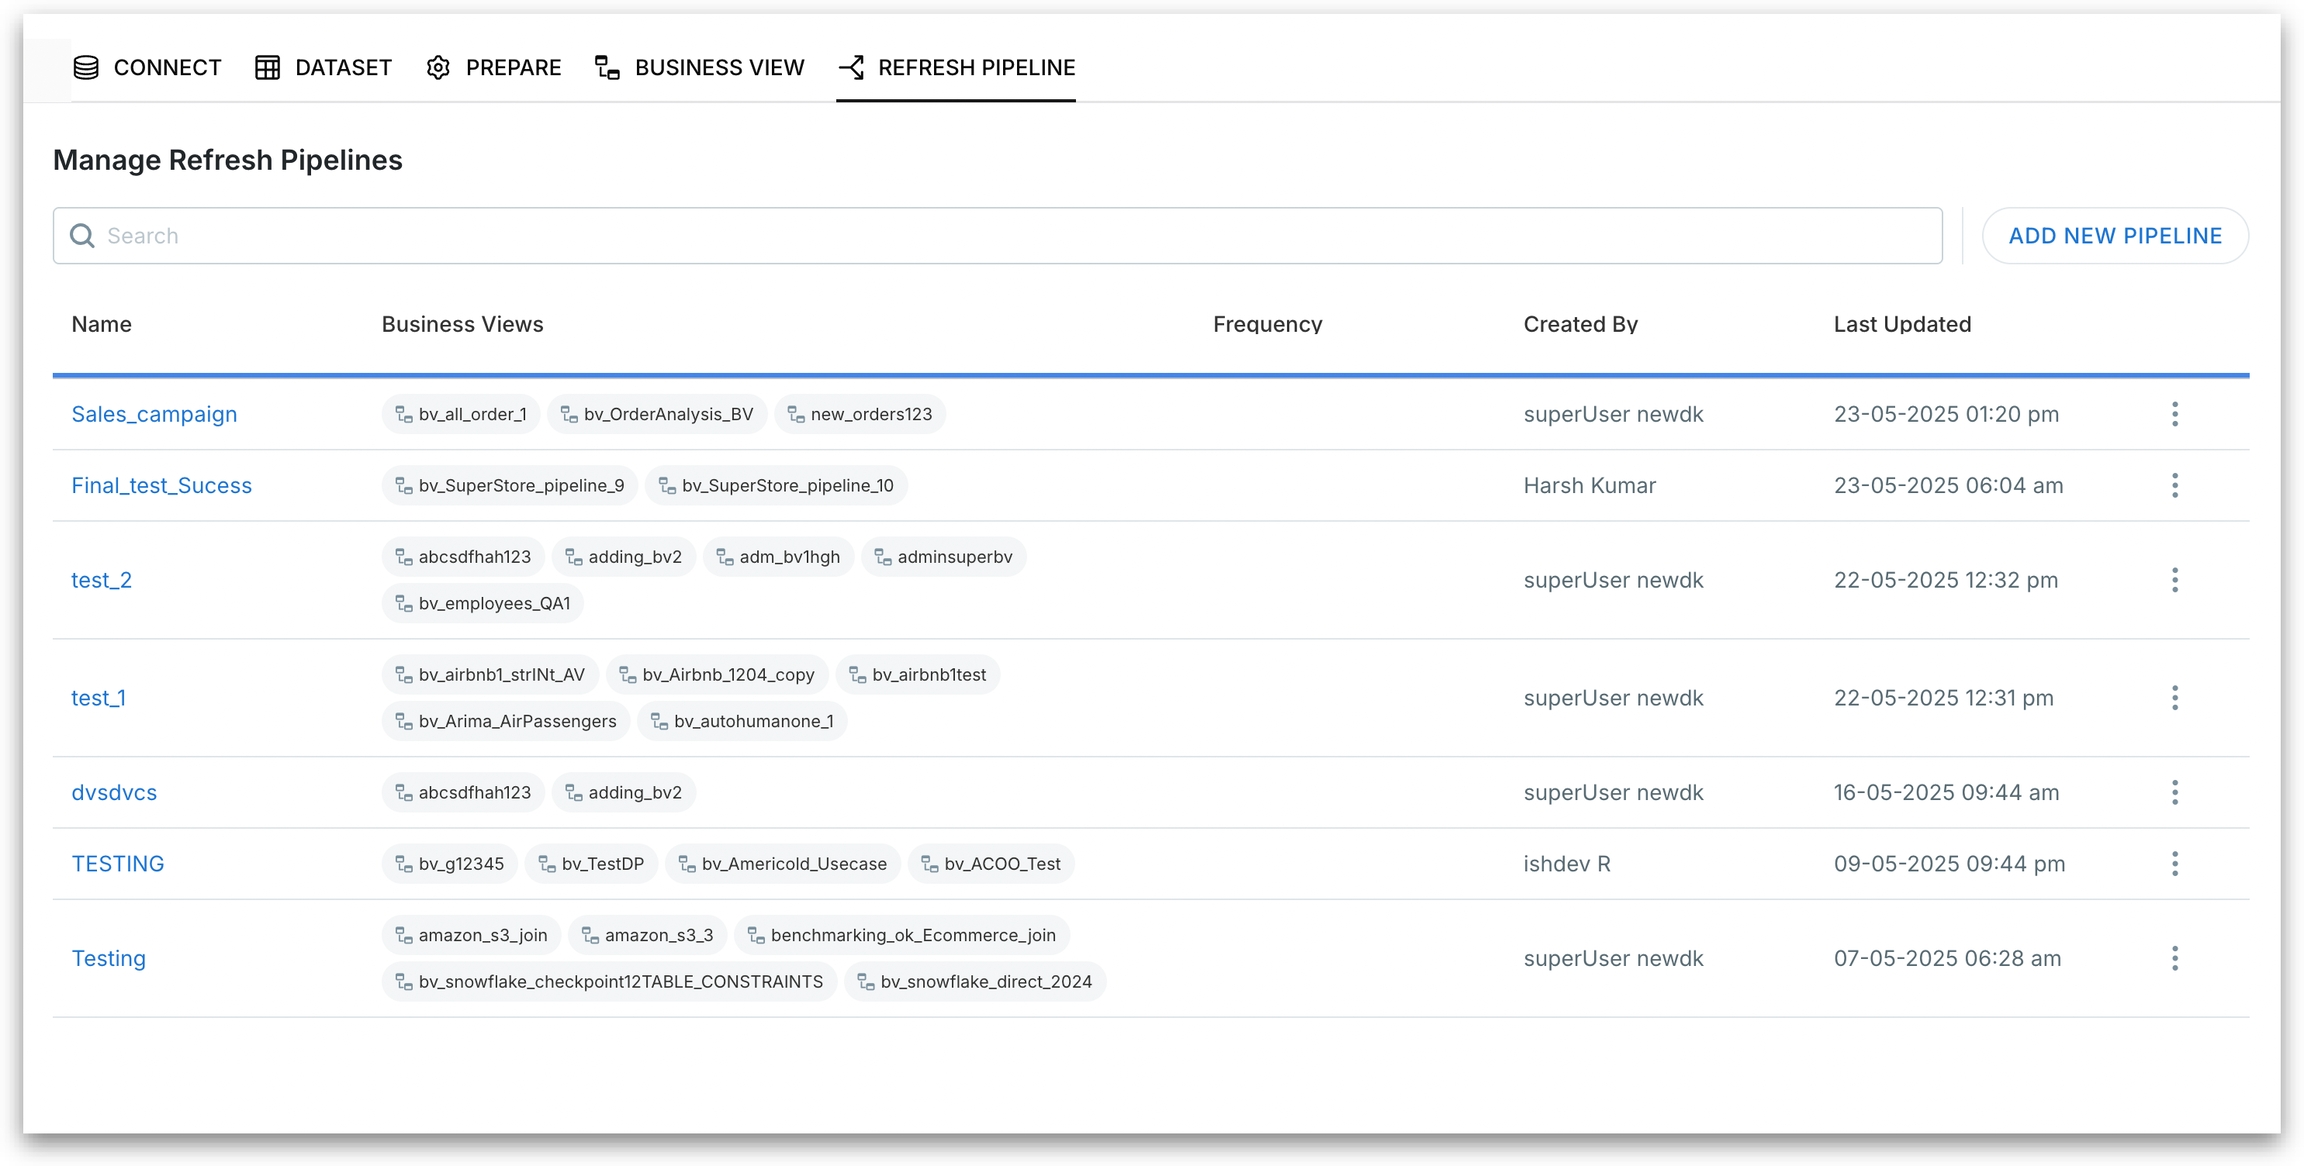Expand actions menu for lowercase Testing row
The height and width of the screenshot is (1166, 2304).
tap(2174, 958)
